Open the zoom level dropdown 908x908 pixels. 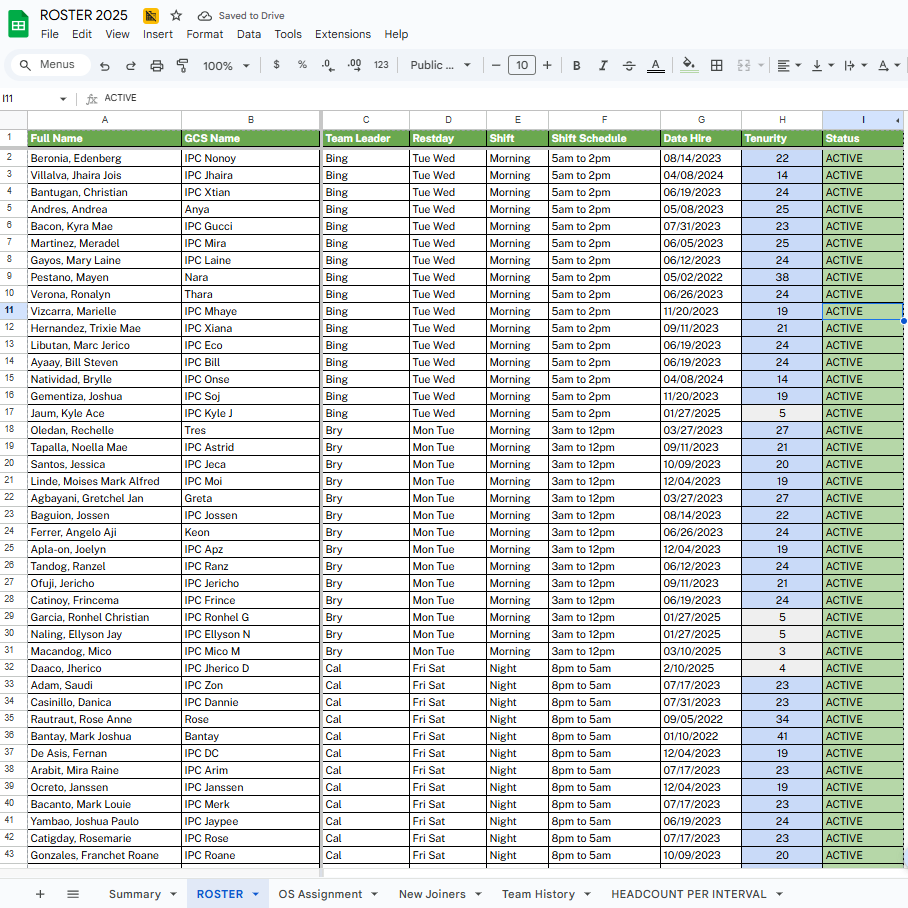(226, 66)
